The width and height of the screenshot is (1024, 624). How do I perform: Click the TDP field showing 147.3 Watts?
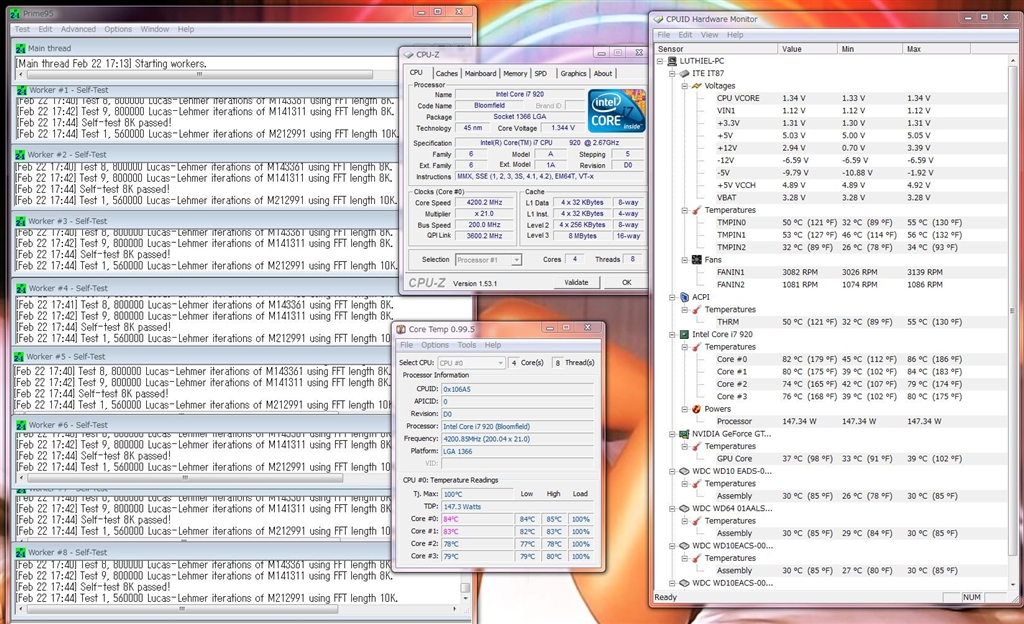coord(517,507)
